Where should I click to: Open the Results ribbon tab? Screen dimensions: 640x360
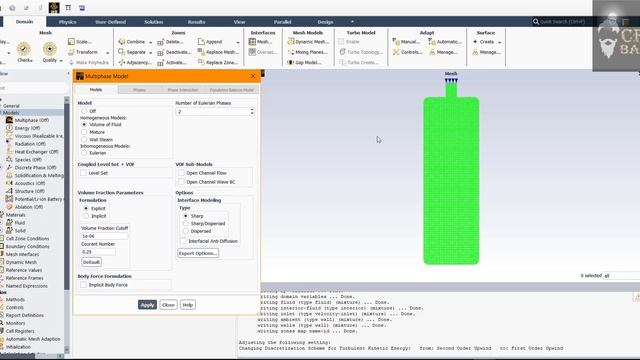[197, 22]
